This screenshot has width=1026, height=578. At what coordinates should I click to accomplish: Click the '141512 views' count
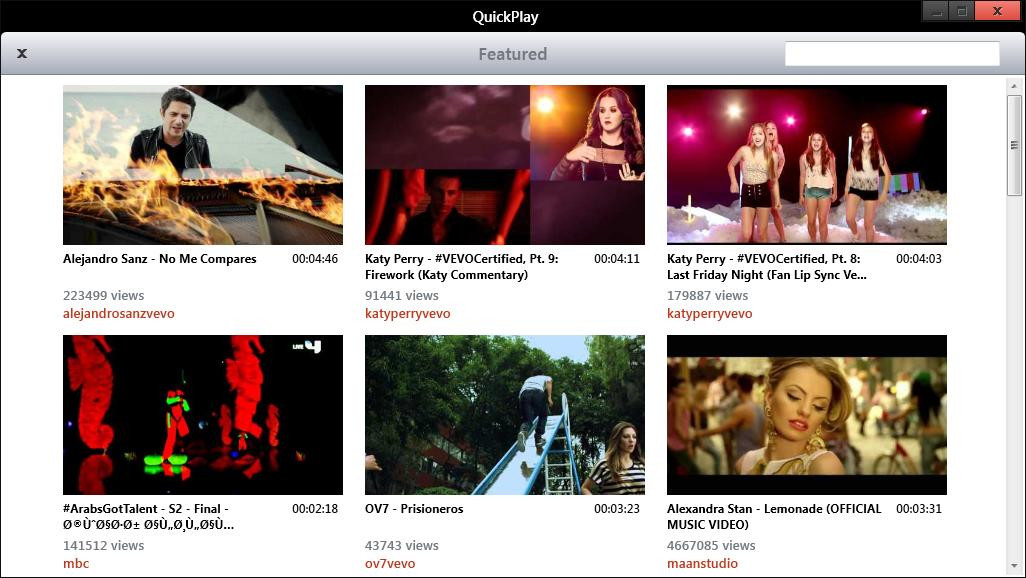103,546
